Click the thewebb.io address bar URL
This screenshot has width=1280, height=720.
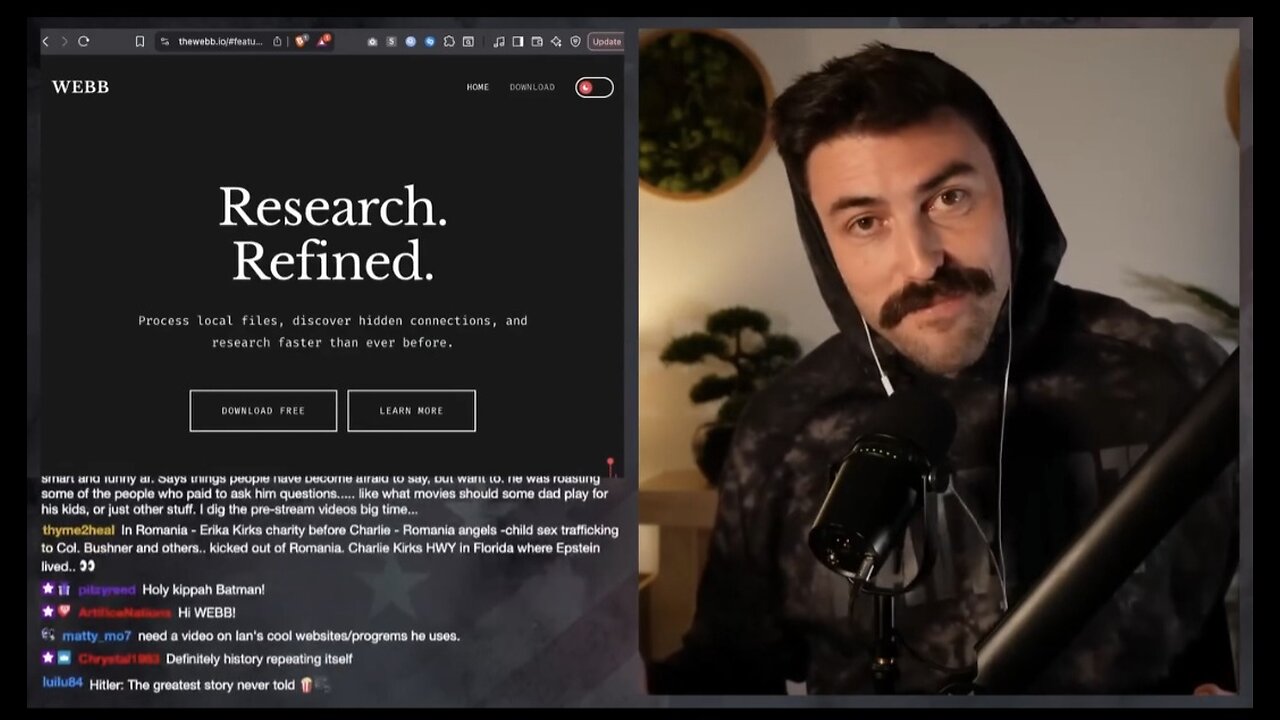click(x=221, y=41)
